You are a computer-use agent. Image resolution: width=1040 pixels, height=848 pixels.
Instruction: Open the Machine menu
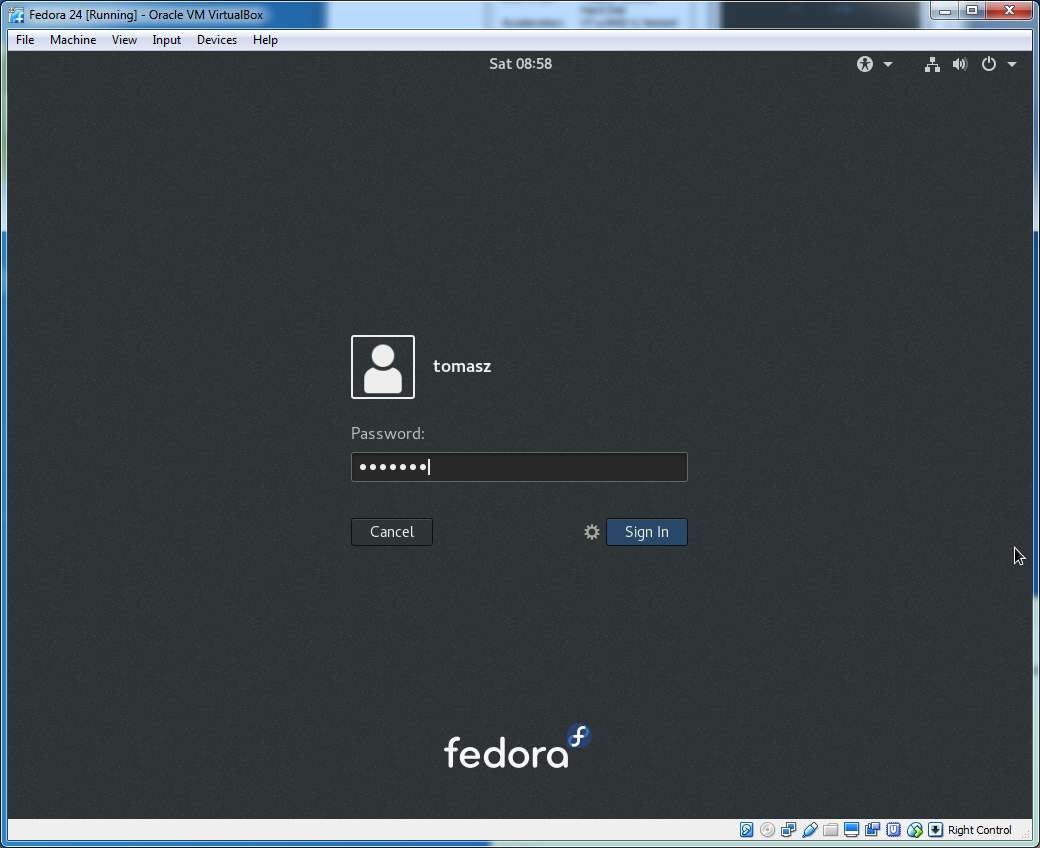tap(73, 40)
